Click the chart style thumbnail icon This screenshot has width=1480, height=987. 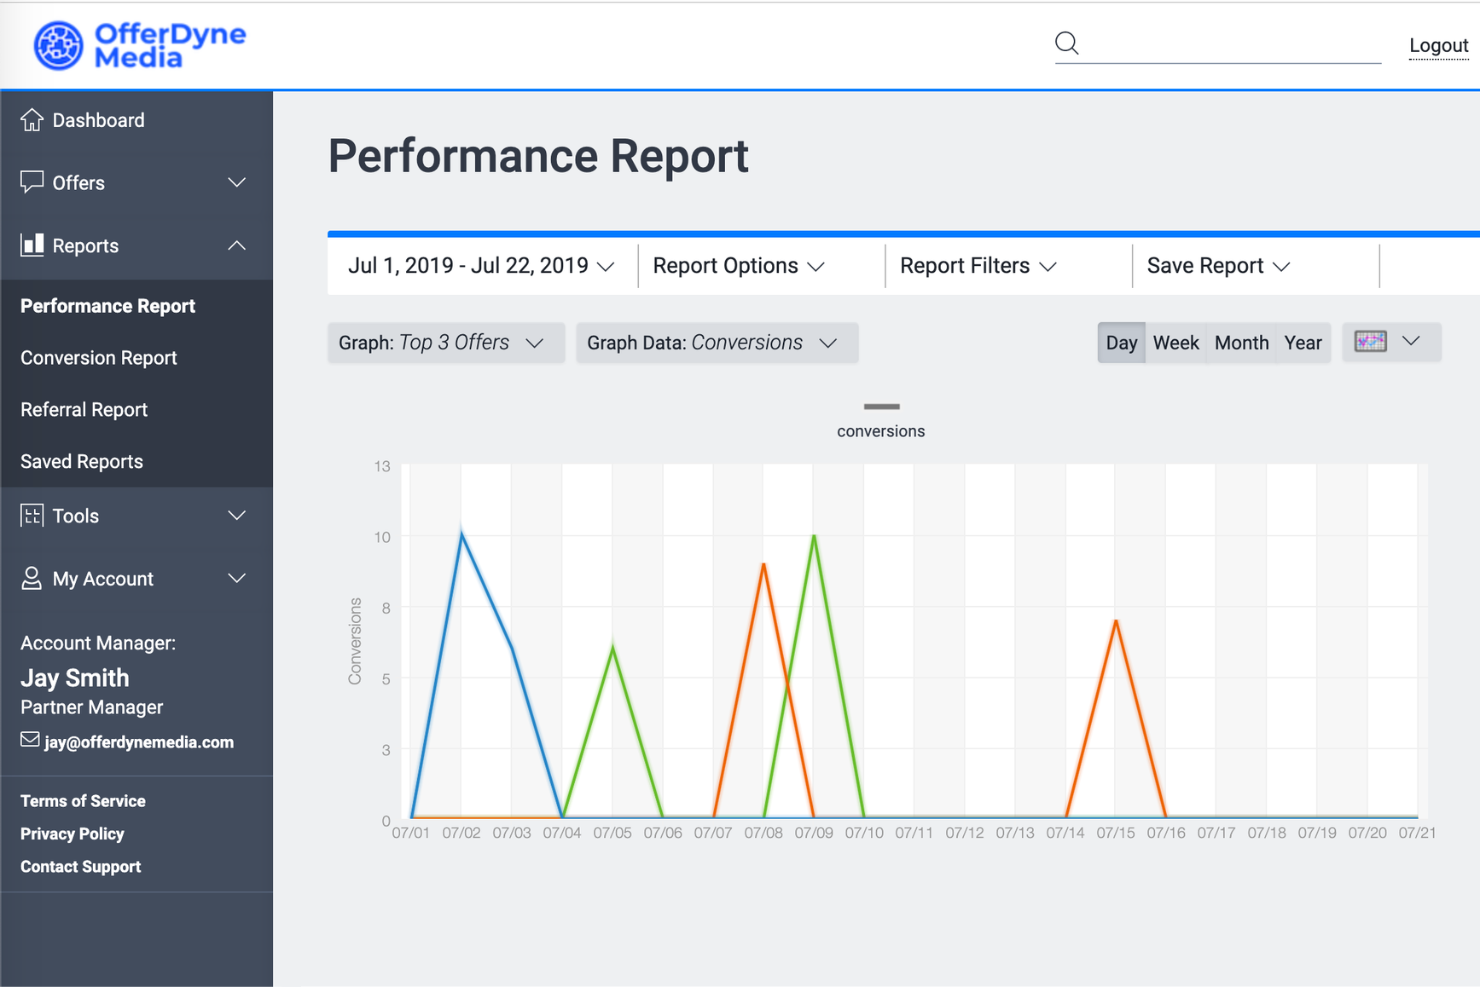coord(1371,341)
